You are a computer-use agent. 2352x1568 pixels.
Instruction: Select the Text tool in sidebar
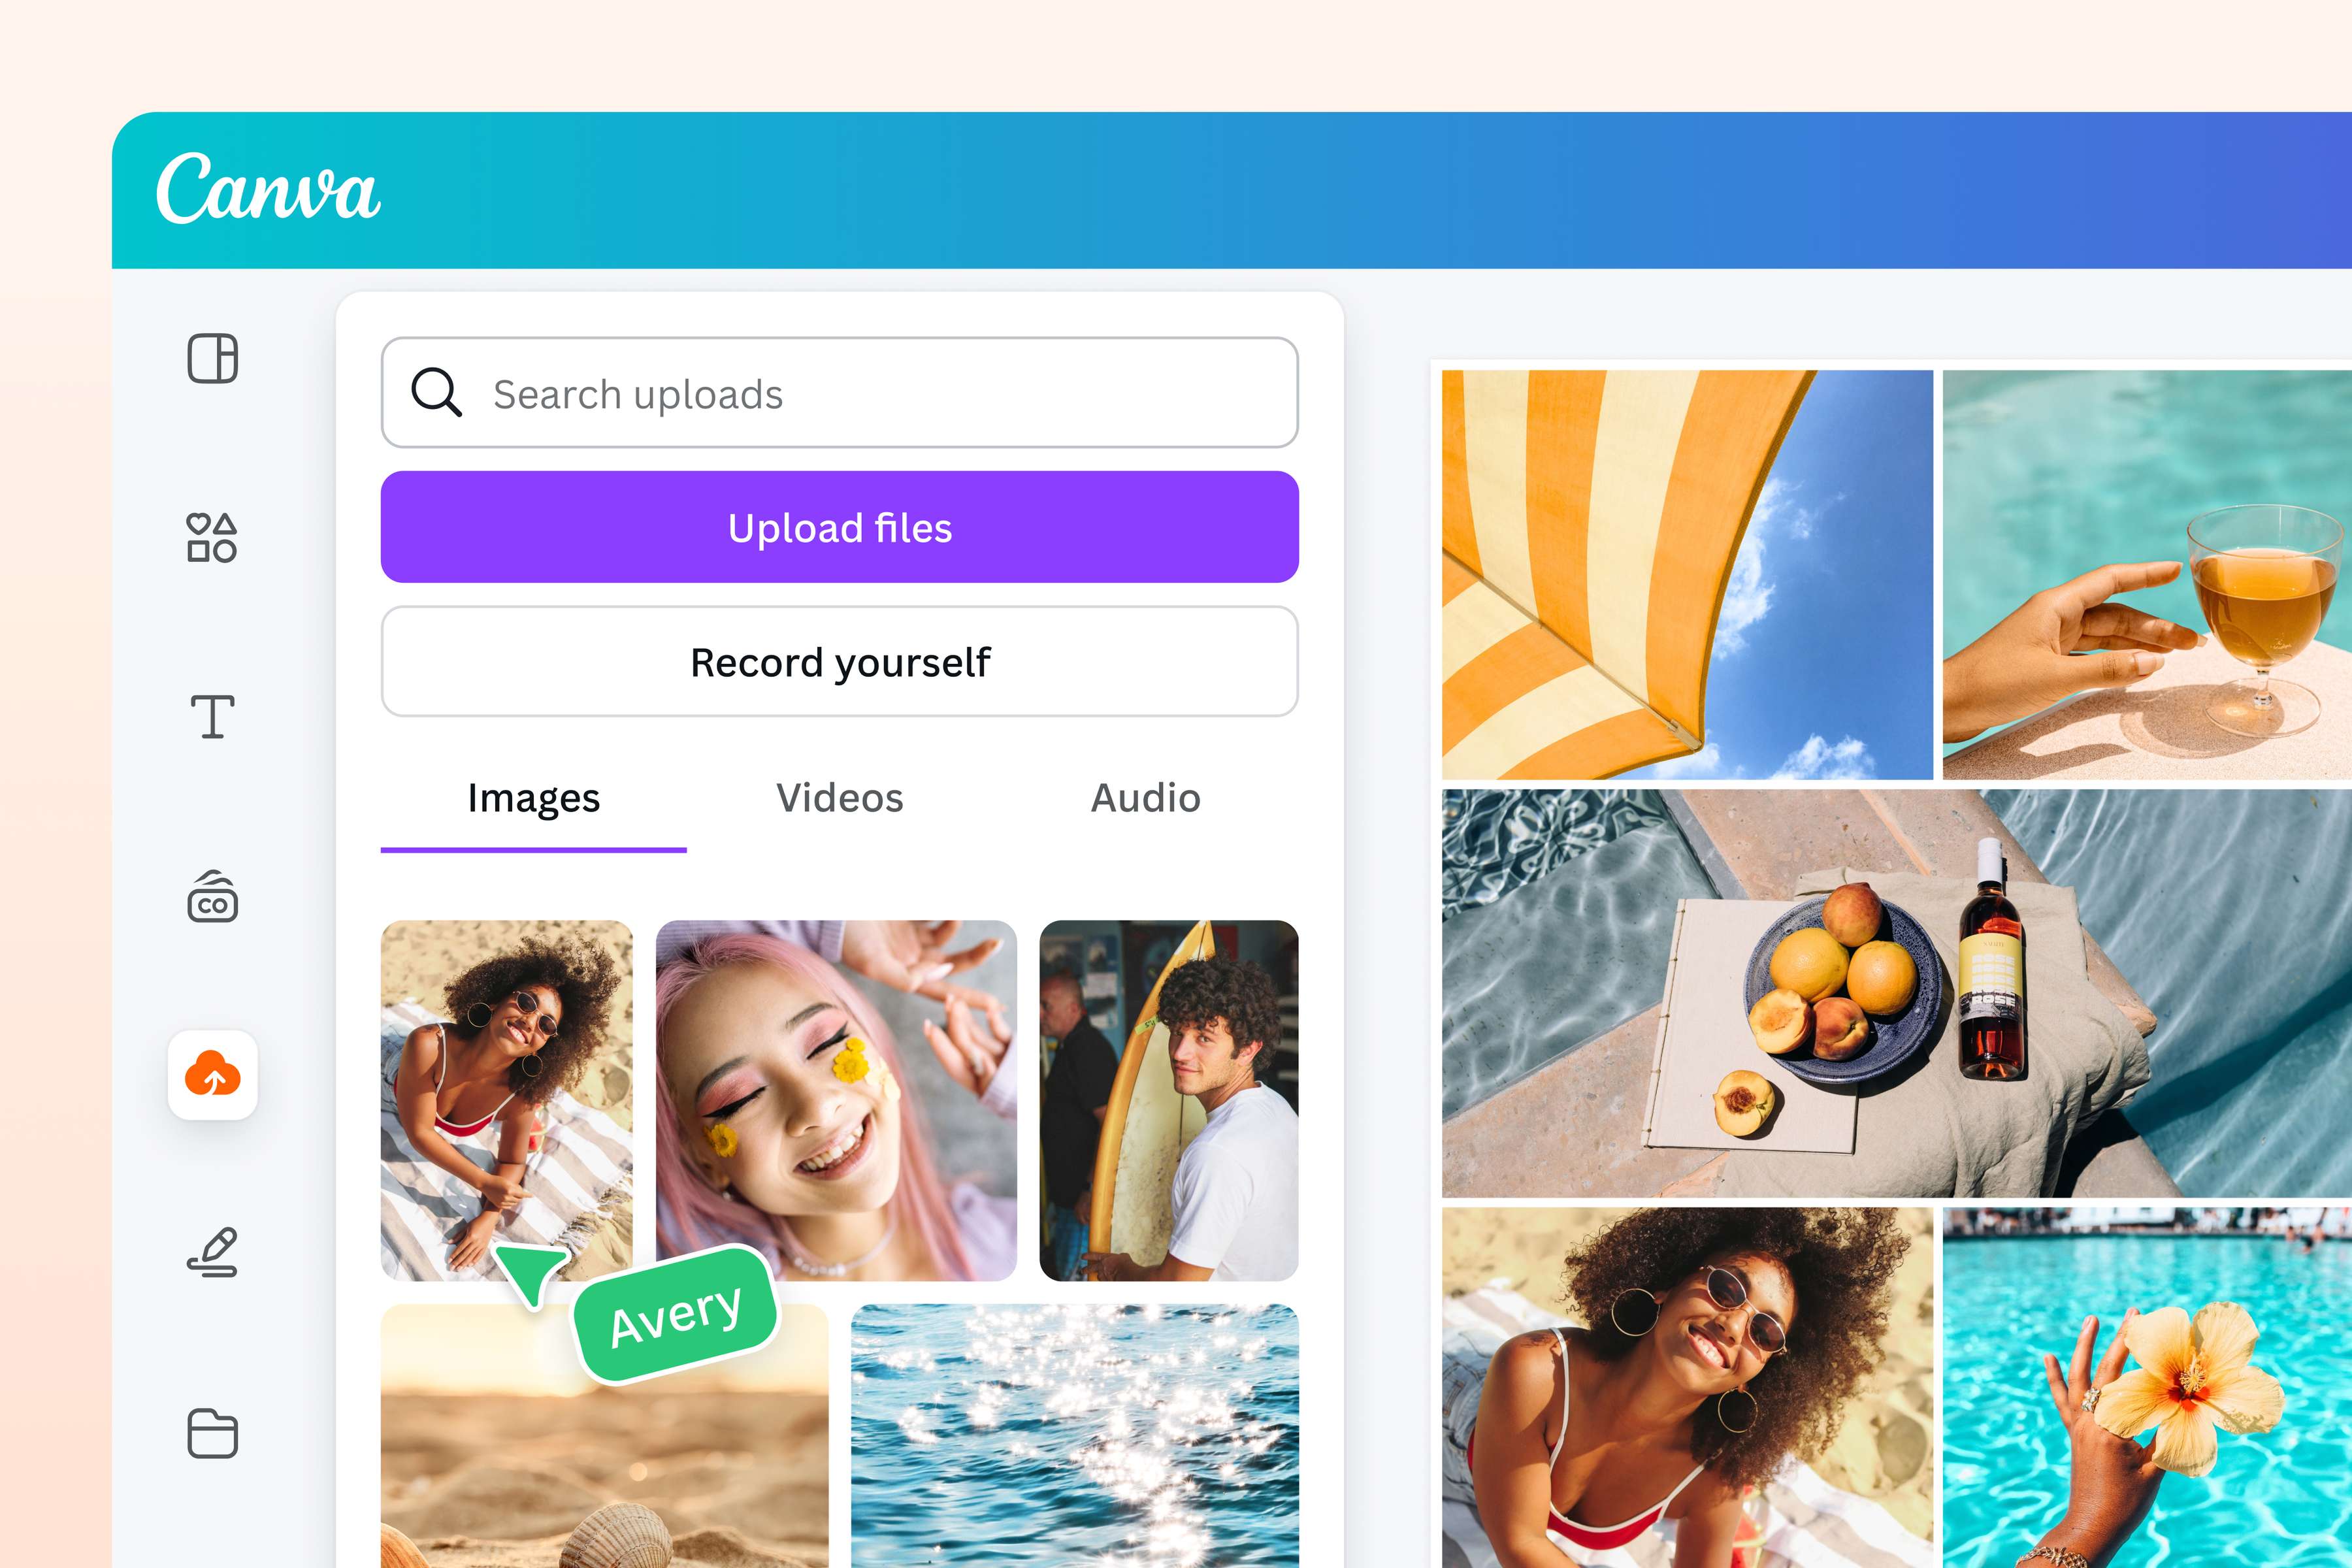point(212,717)
